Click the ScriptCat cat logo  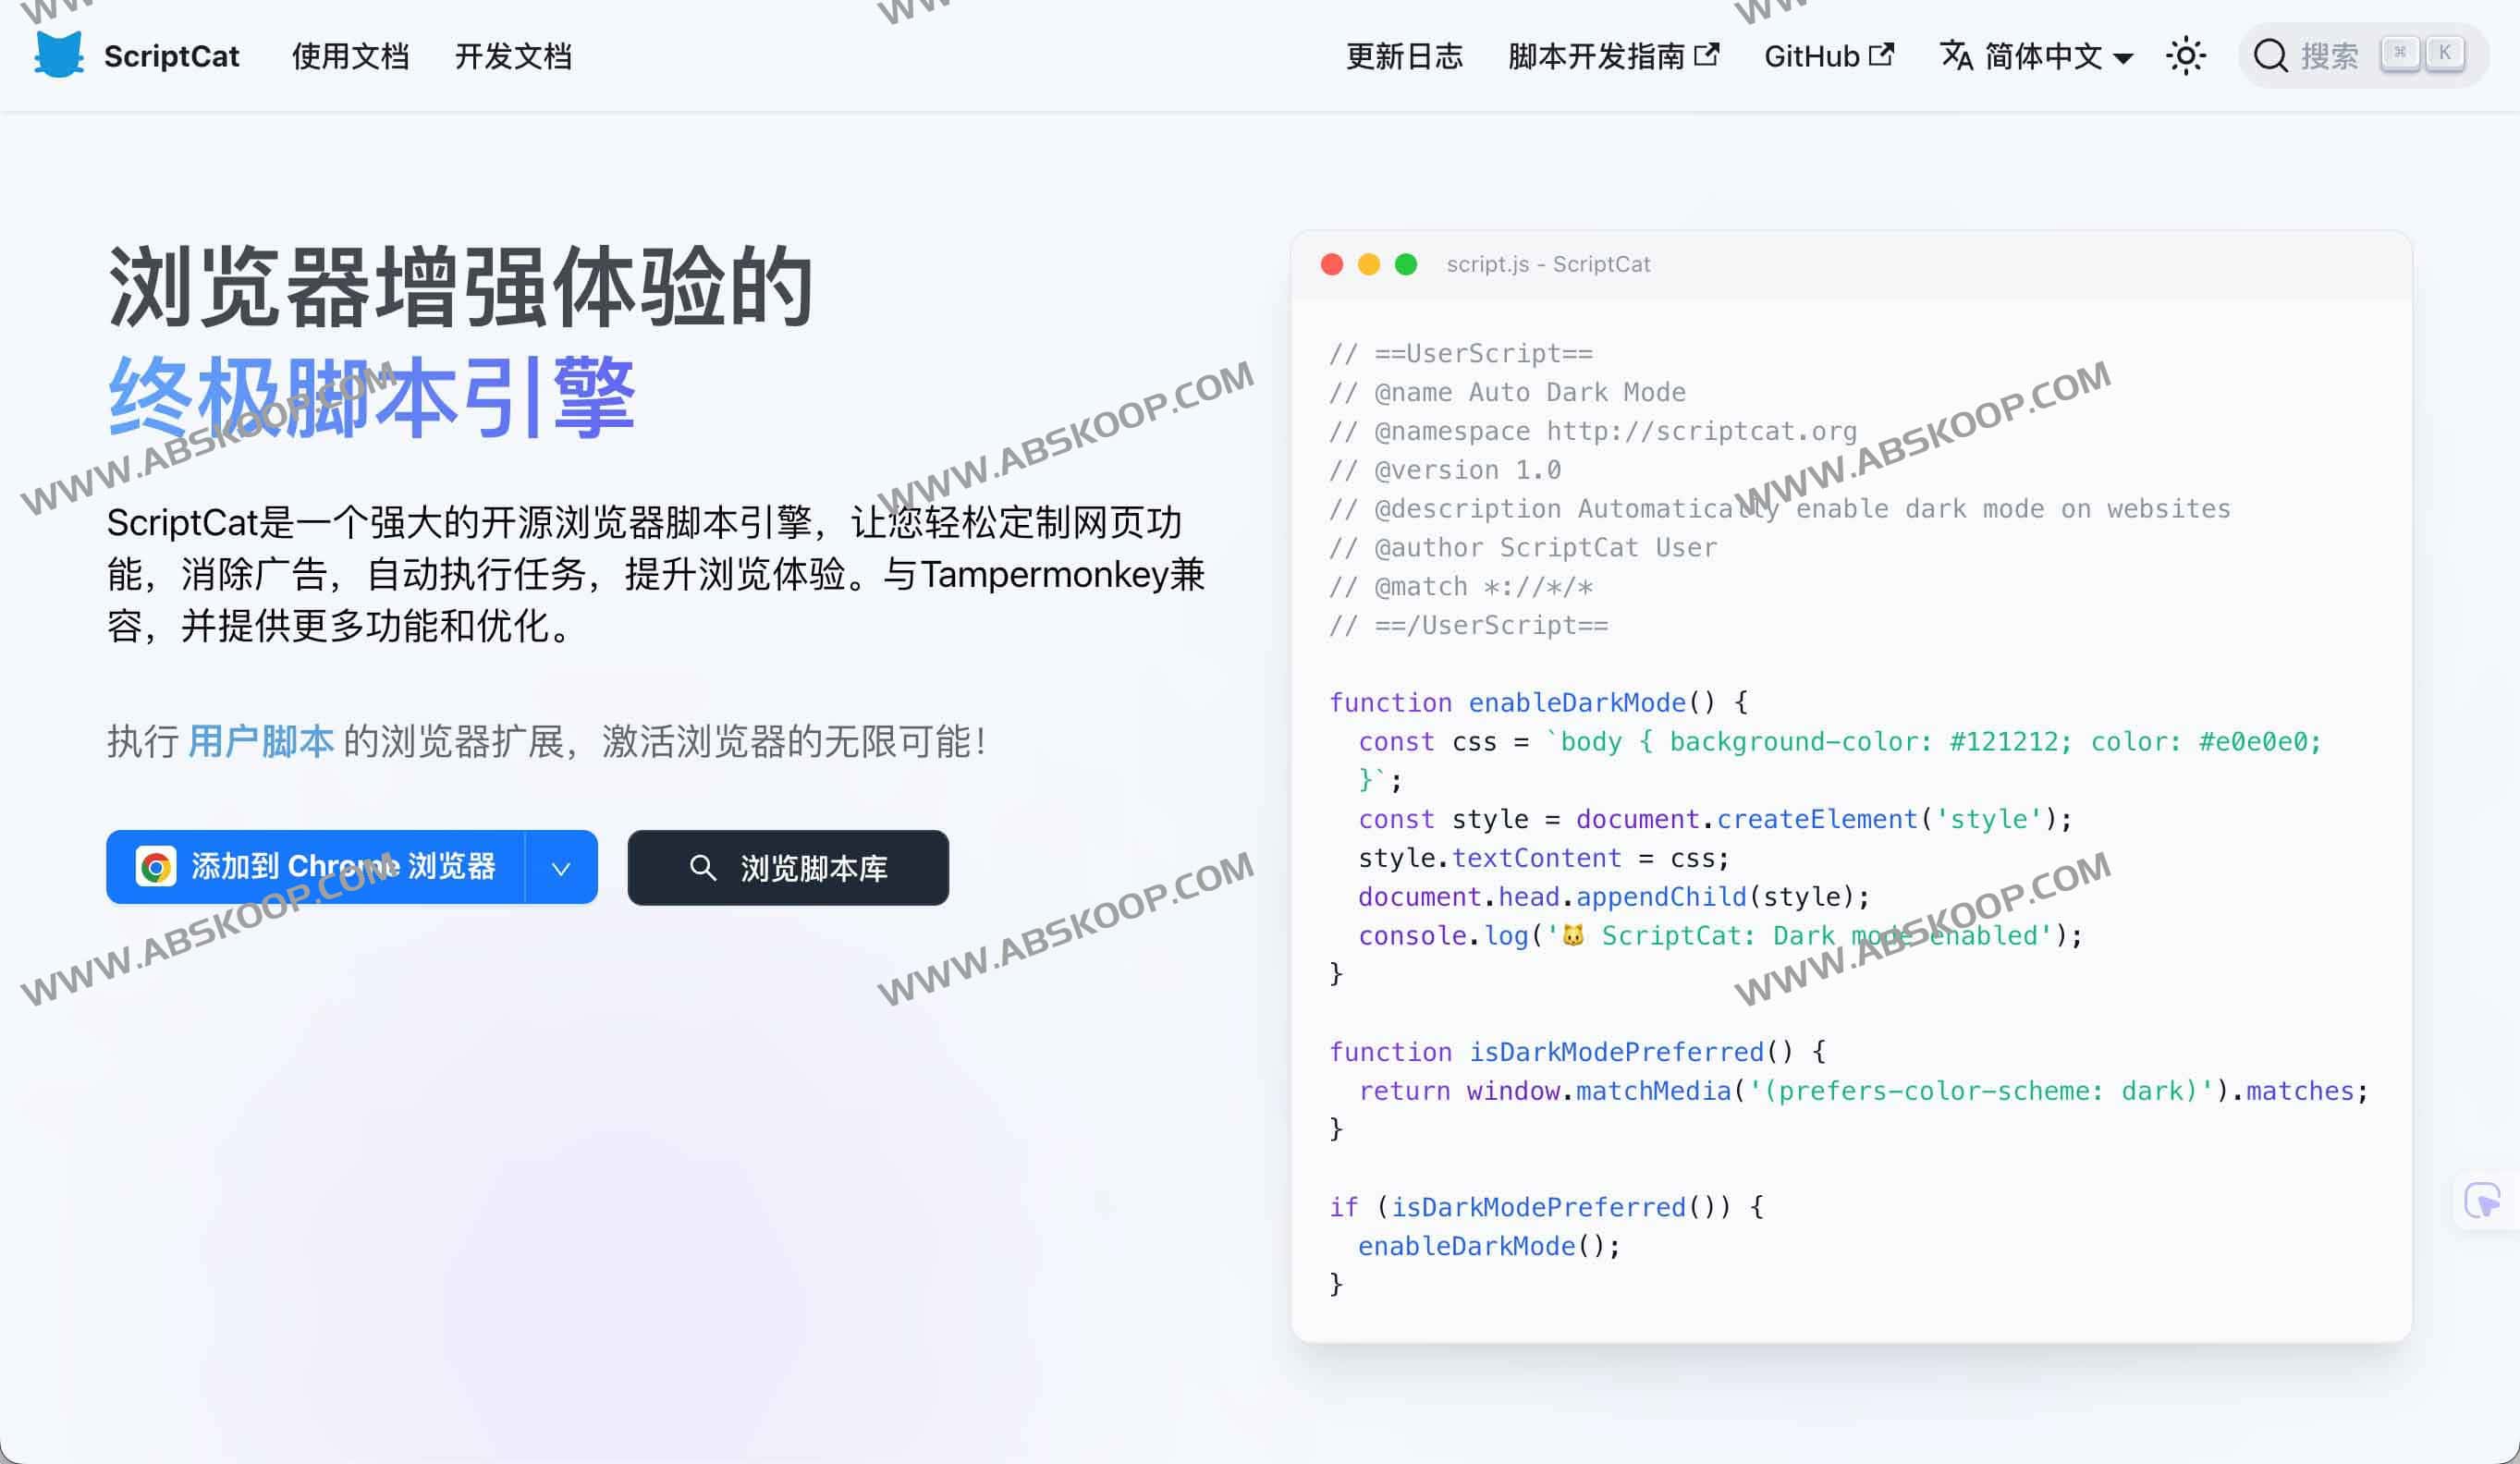click(60, 55)
